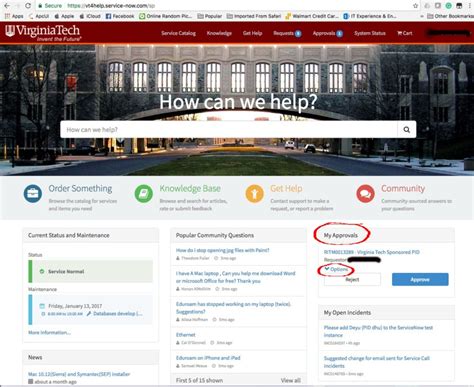This screenshot has width=474, height=387.
Task: Click the Knowledge Base book icon
Action: (144, 194)
